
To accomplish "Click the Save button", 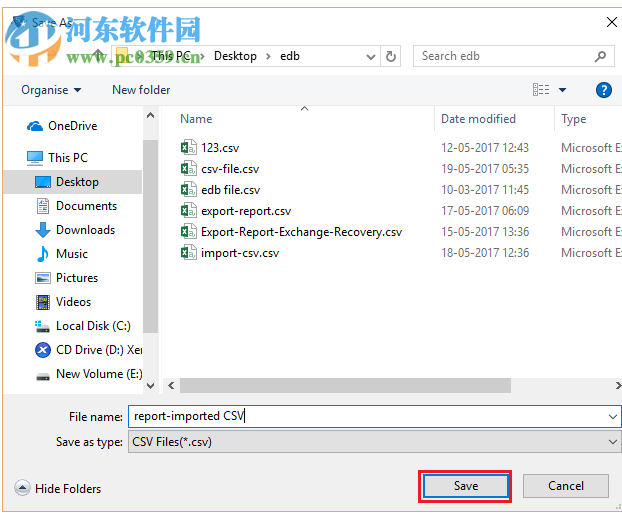I will tap(465, 486).
